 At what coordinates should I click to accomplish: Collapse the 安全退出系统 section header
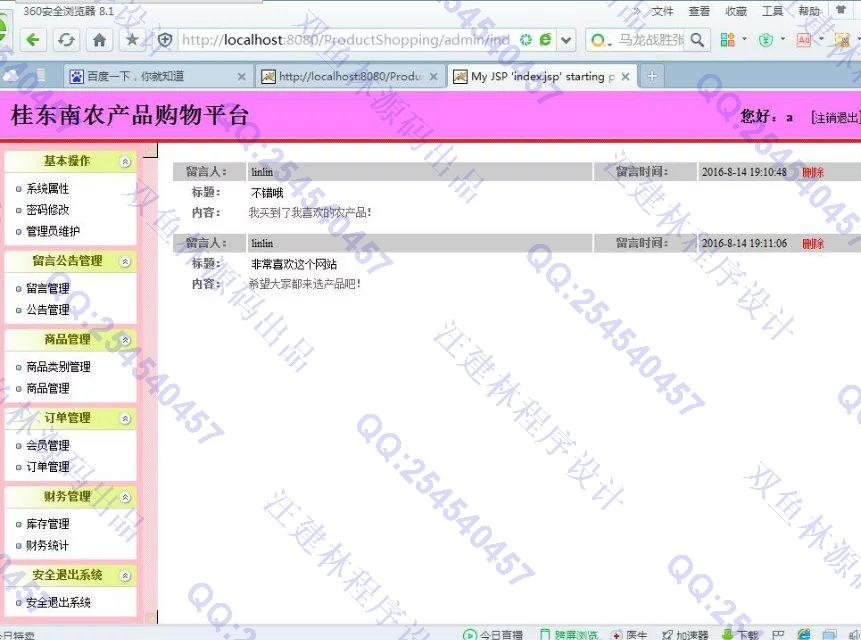[125, 576]
